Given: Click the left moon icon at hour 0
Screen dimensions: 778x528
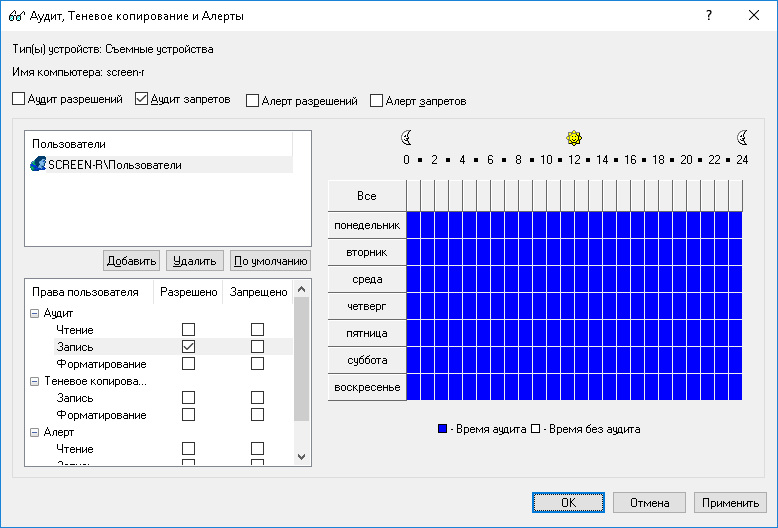Looking at the screenshot, I should [x=407, y=138].
